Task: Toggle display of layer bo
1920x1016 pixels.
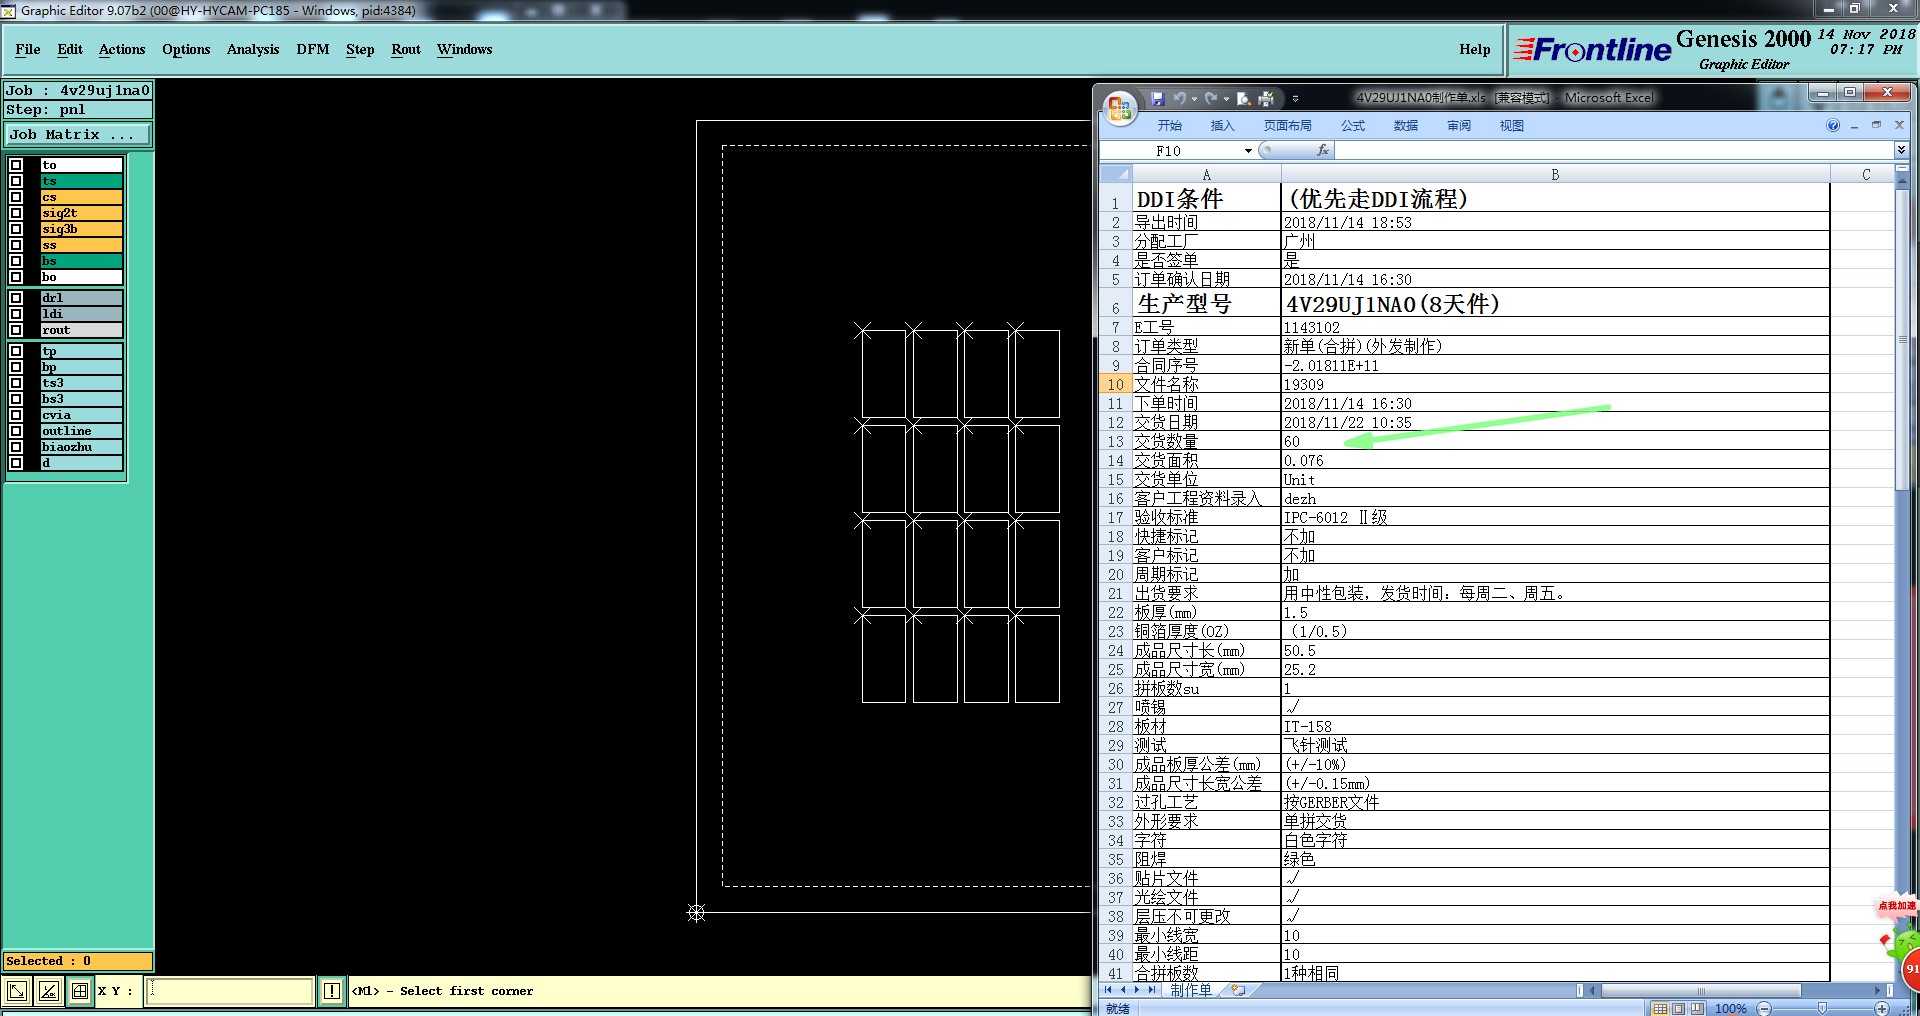Action: tap(16, 277)
